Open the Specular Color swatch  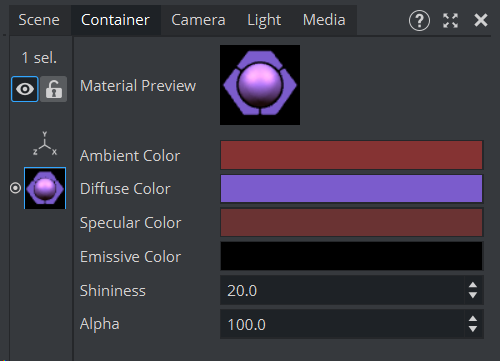pos(352,223)
